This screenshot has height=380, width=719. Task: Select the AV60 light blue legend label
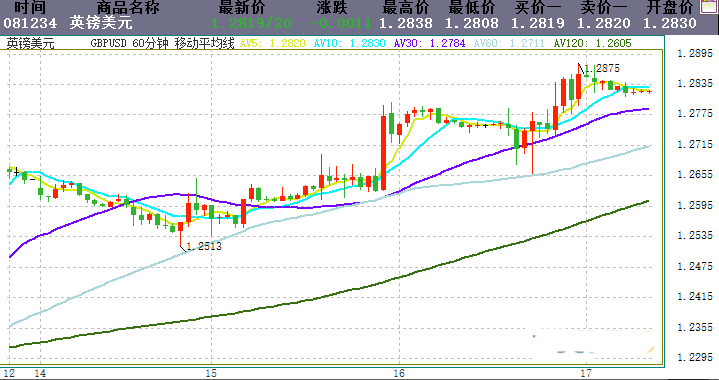pyautogui.click(x=509, y=44)
